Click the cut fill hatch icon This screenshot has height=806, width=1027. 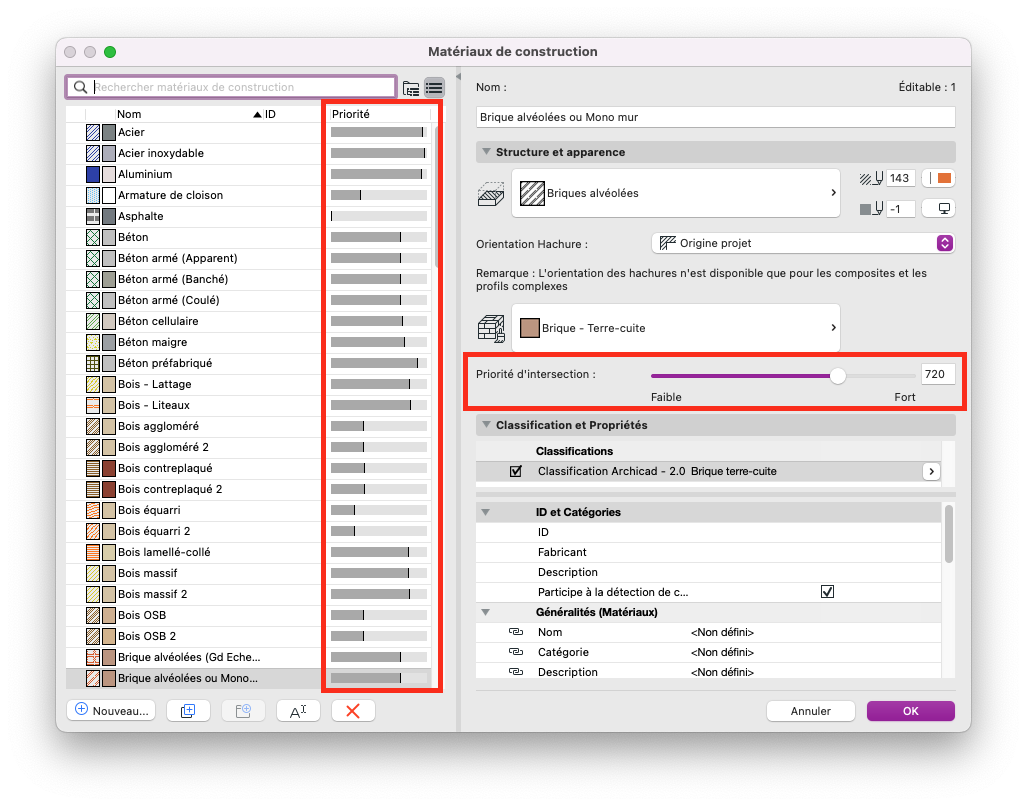[491, 194]
